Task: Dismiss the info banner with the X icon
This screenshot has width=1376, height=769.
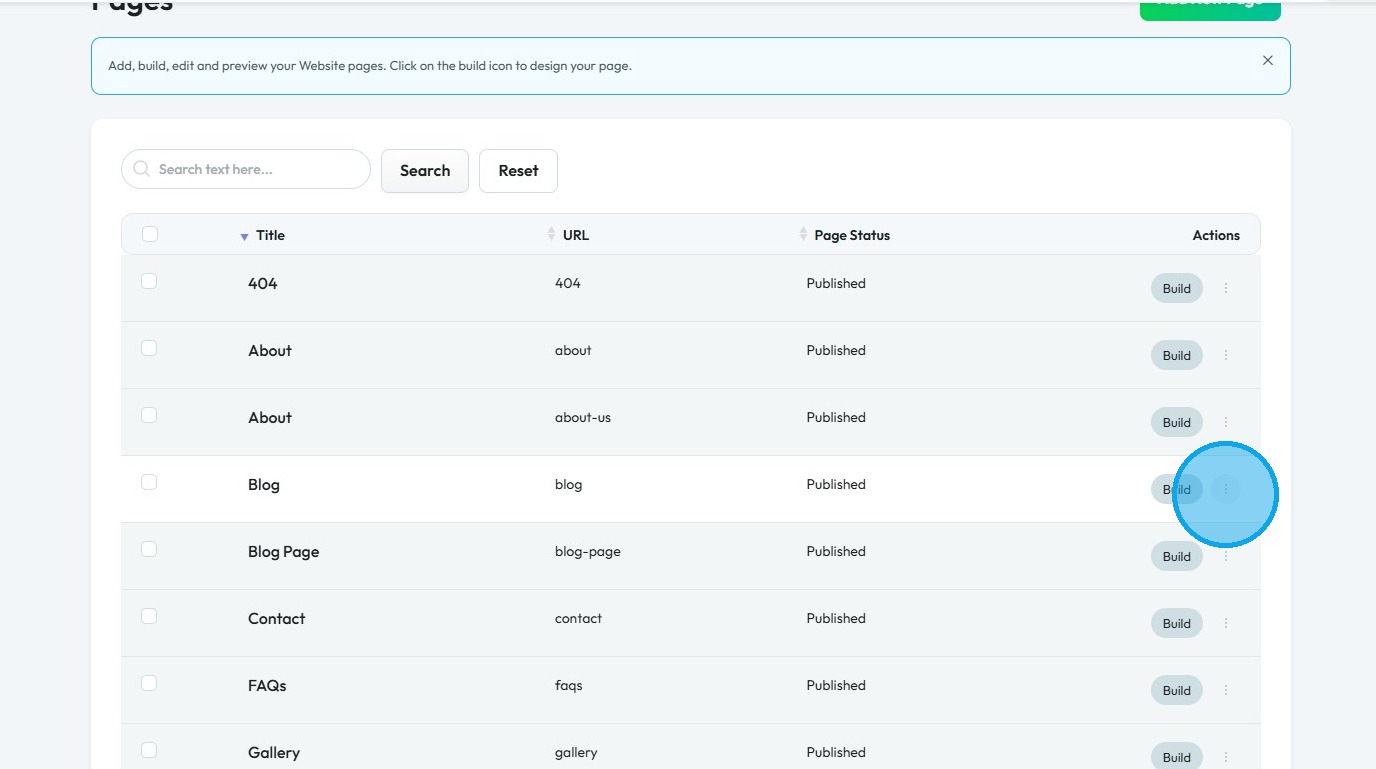Action: pyautogui.click(x=1268, y=60)
